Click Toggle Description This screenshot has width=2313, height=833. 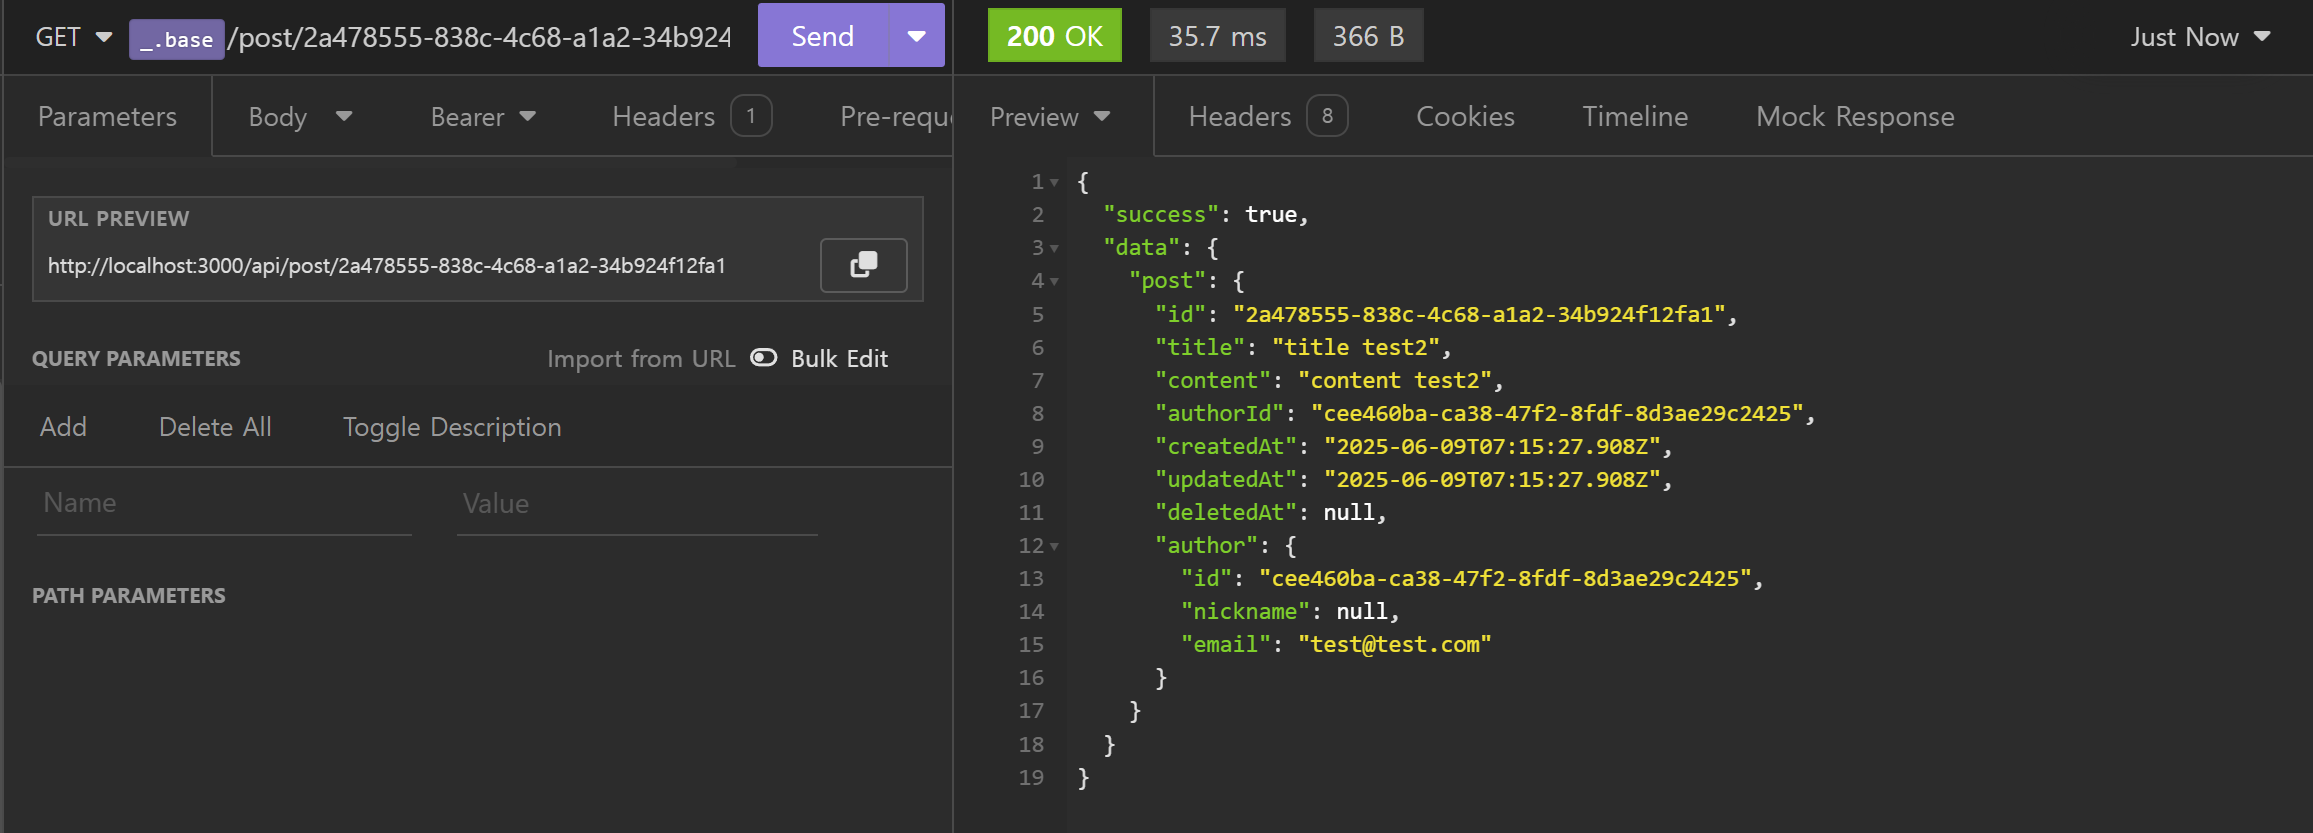pos(452,427)
